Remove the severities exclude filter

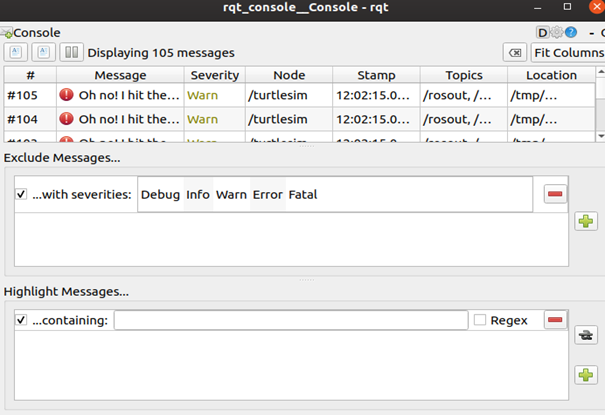(x=555, y=194)
